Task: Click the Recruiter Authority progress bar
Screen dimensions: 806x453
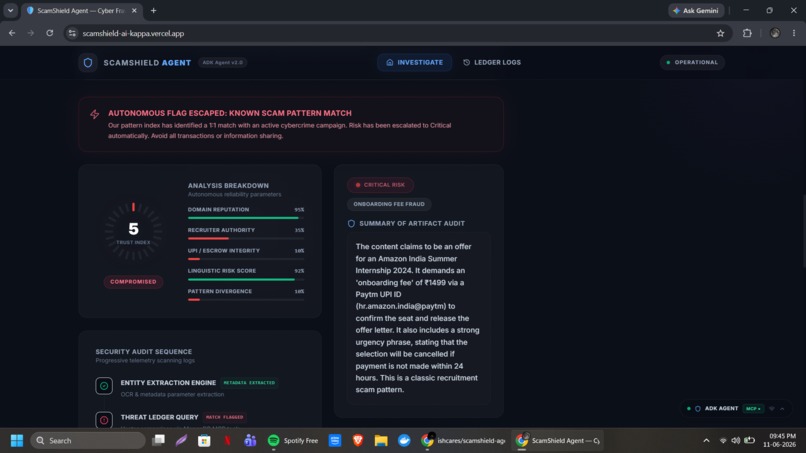Action: pyautogui.click(x=246, y=238)
